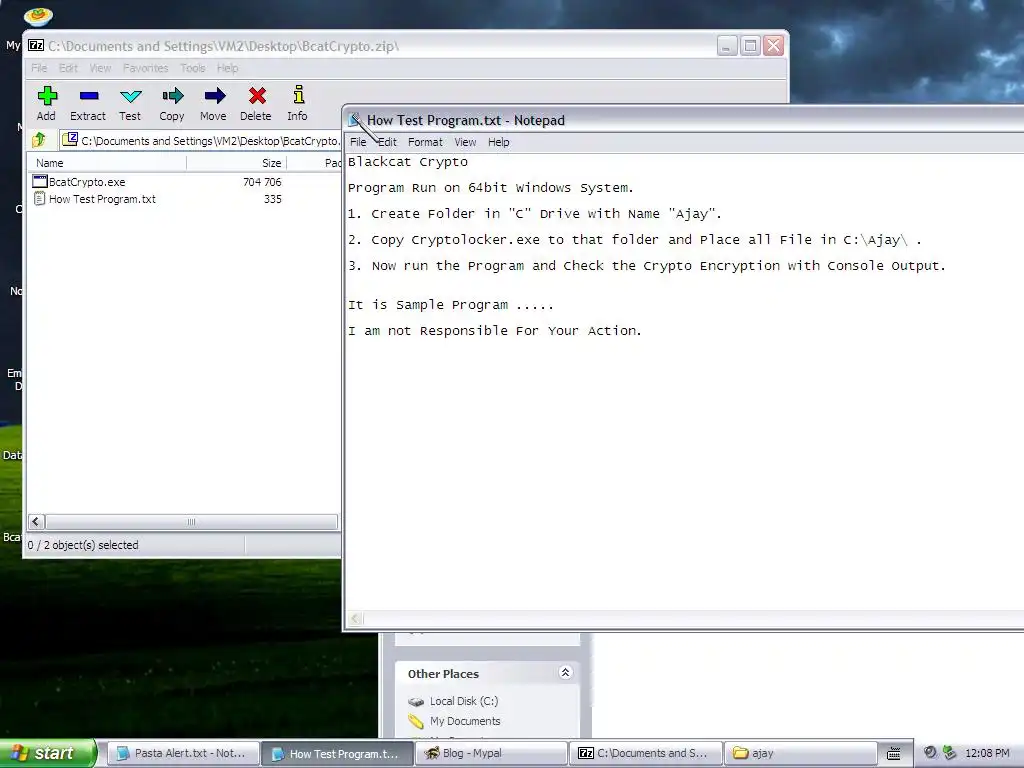Open Local Disk (C:) link
The image size is (1024, 768).
point(464,701)
